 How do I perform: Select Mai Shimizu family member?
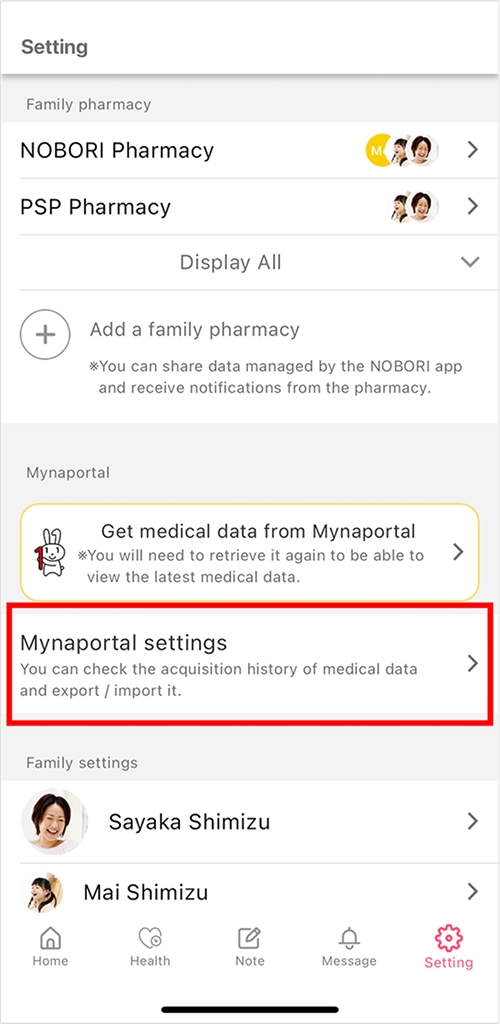pos(249,891)
